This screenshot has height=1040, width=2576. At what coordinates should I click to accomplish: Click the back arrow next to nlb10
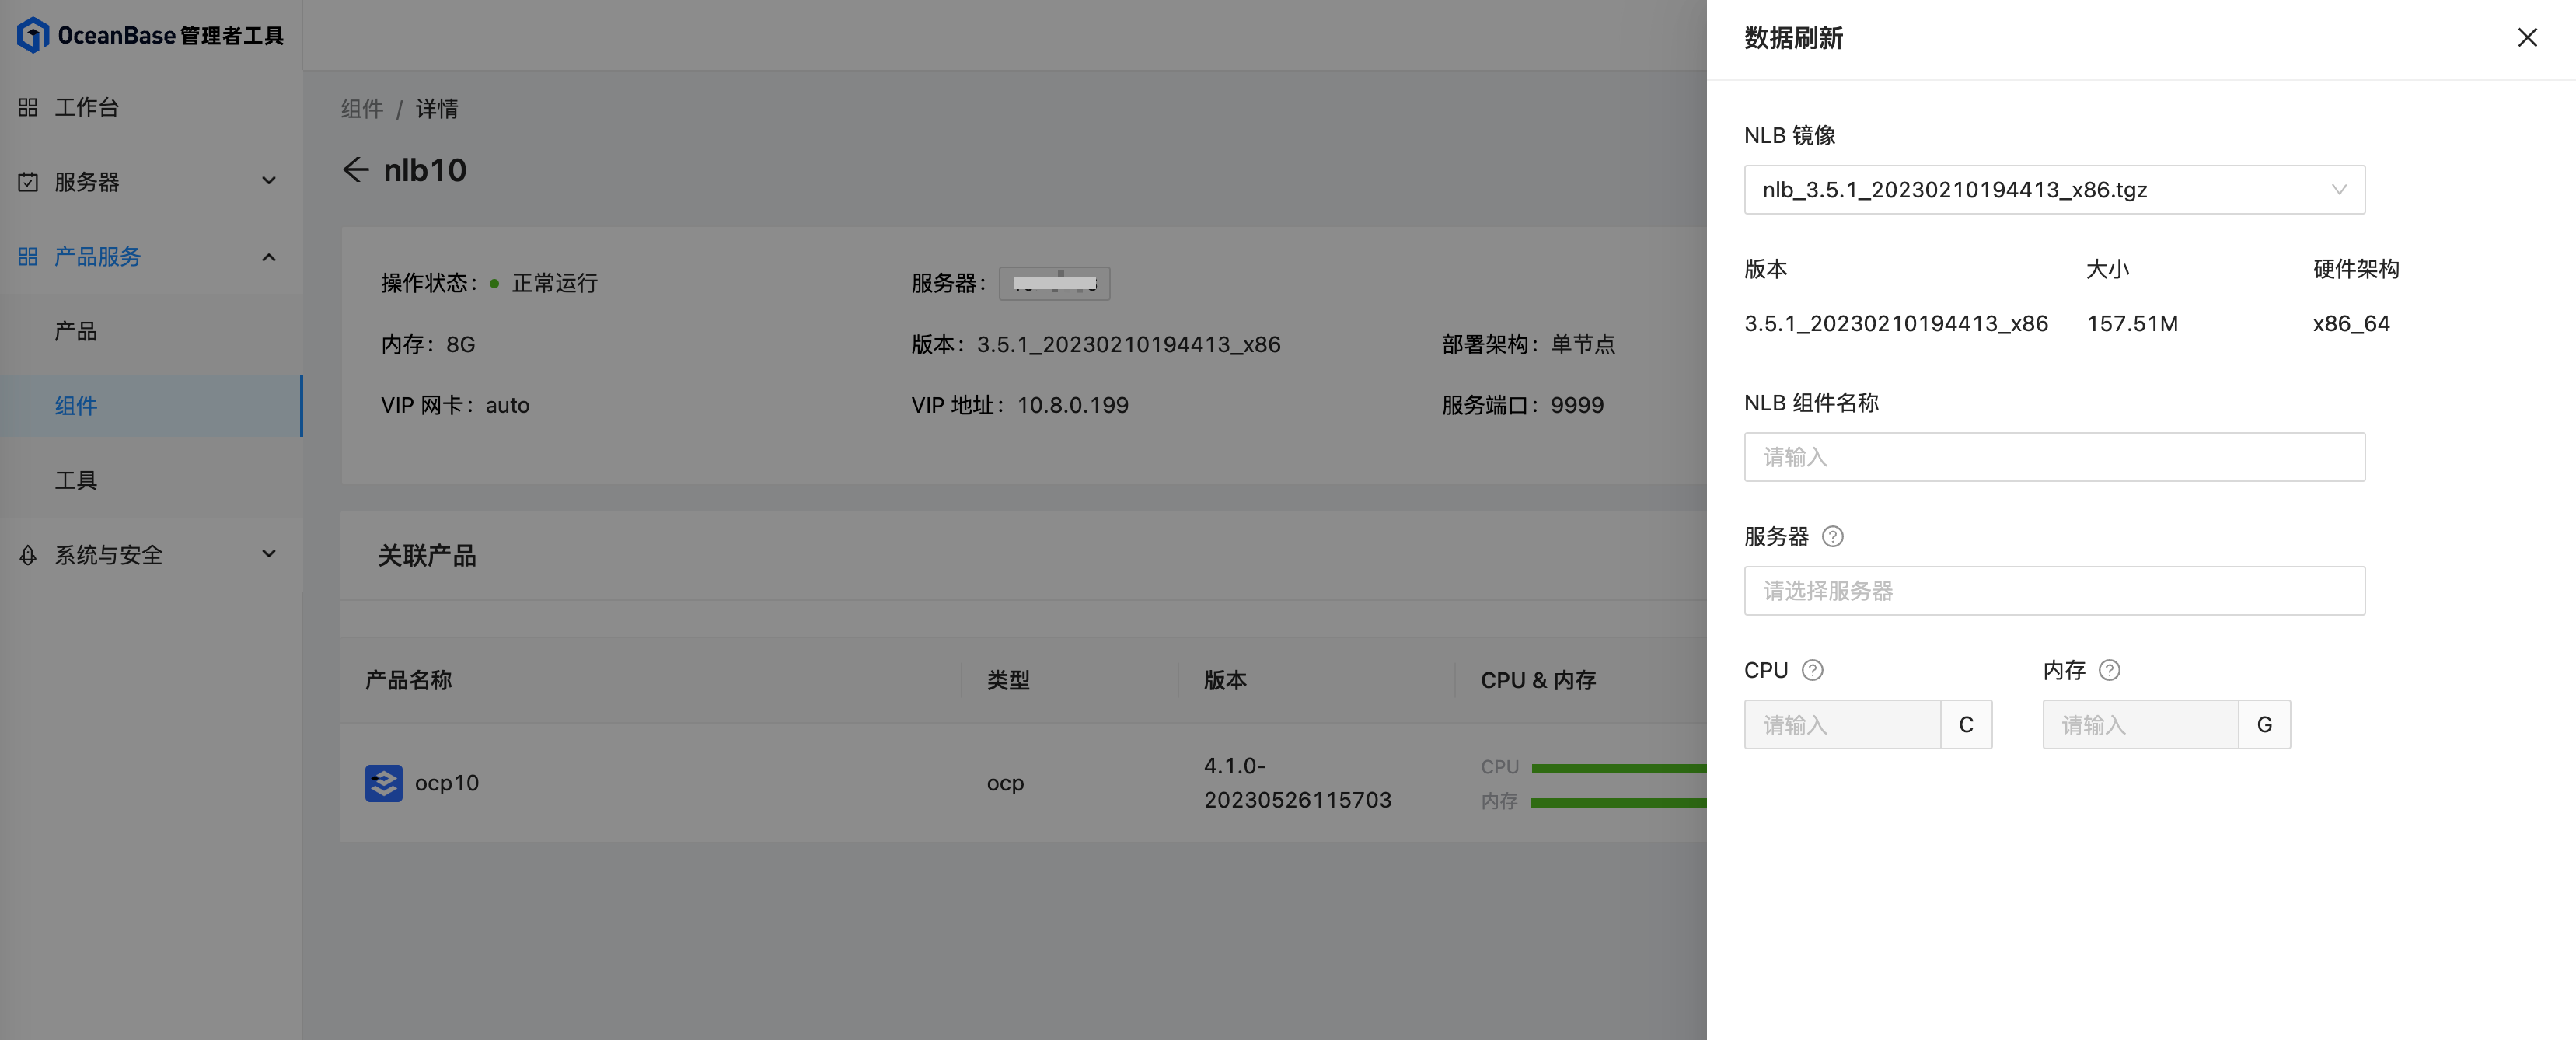point(356,170)
